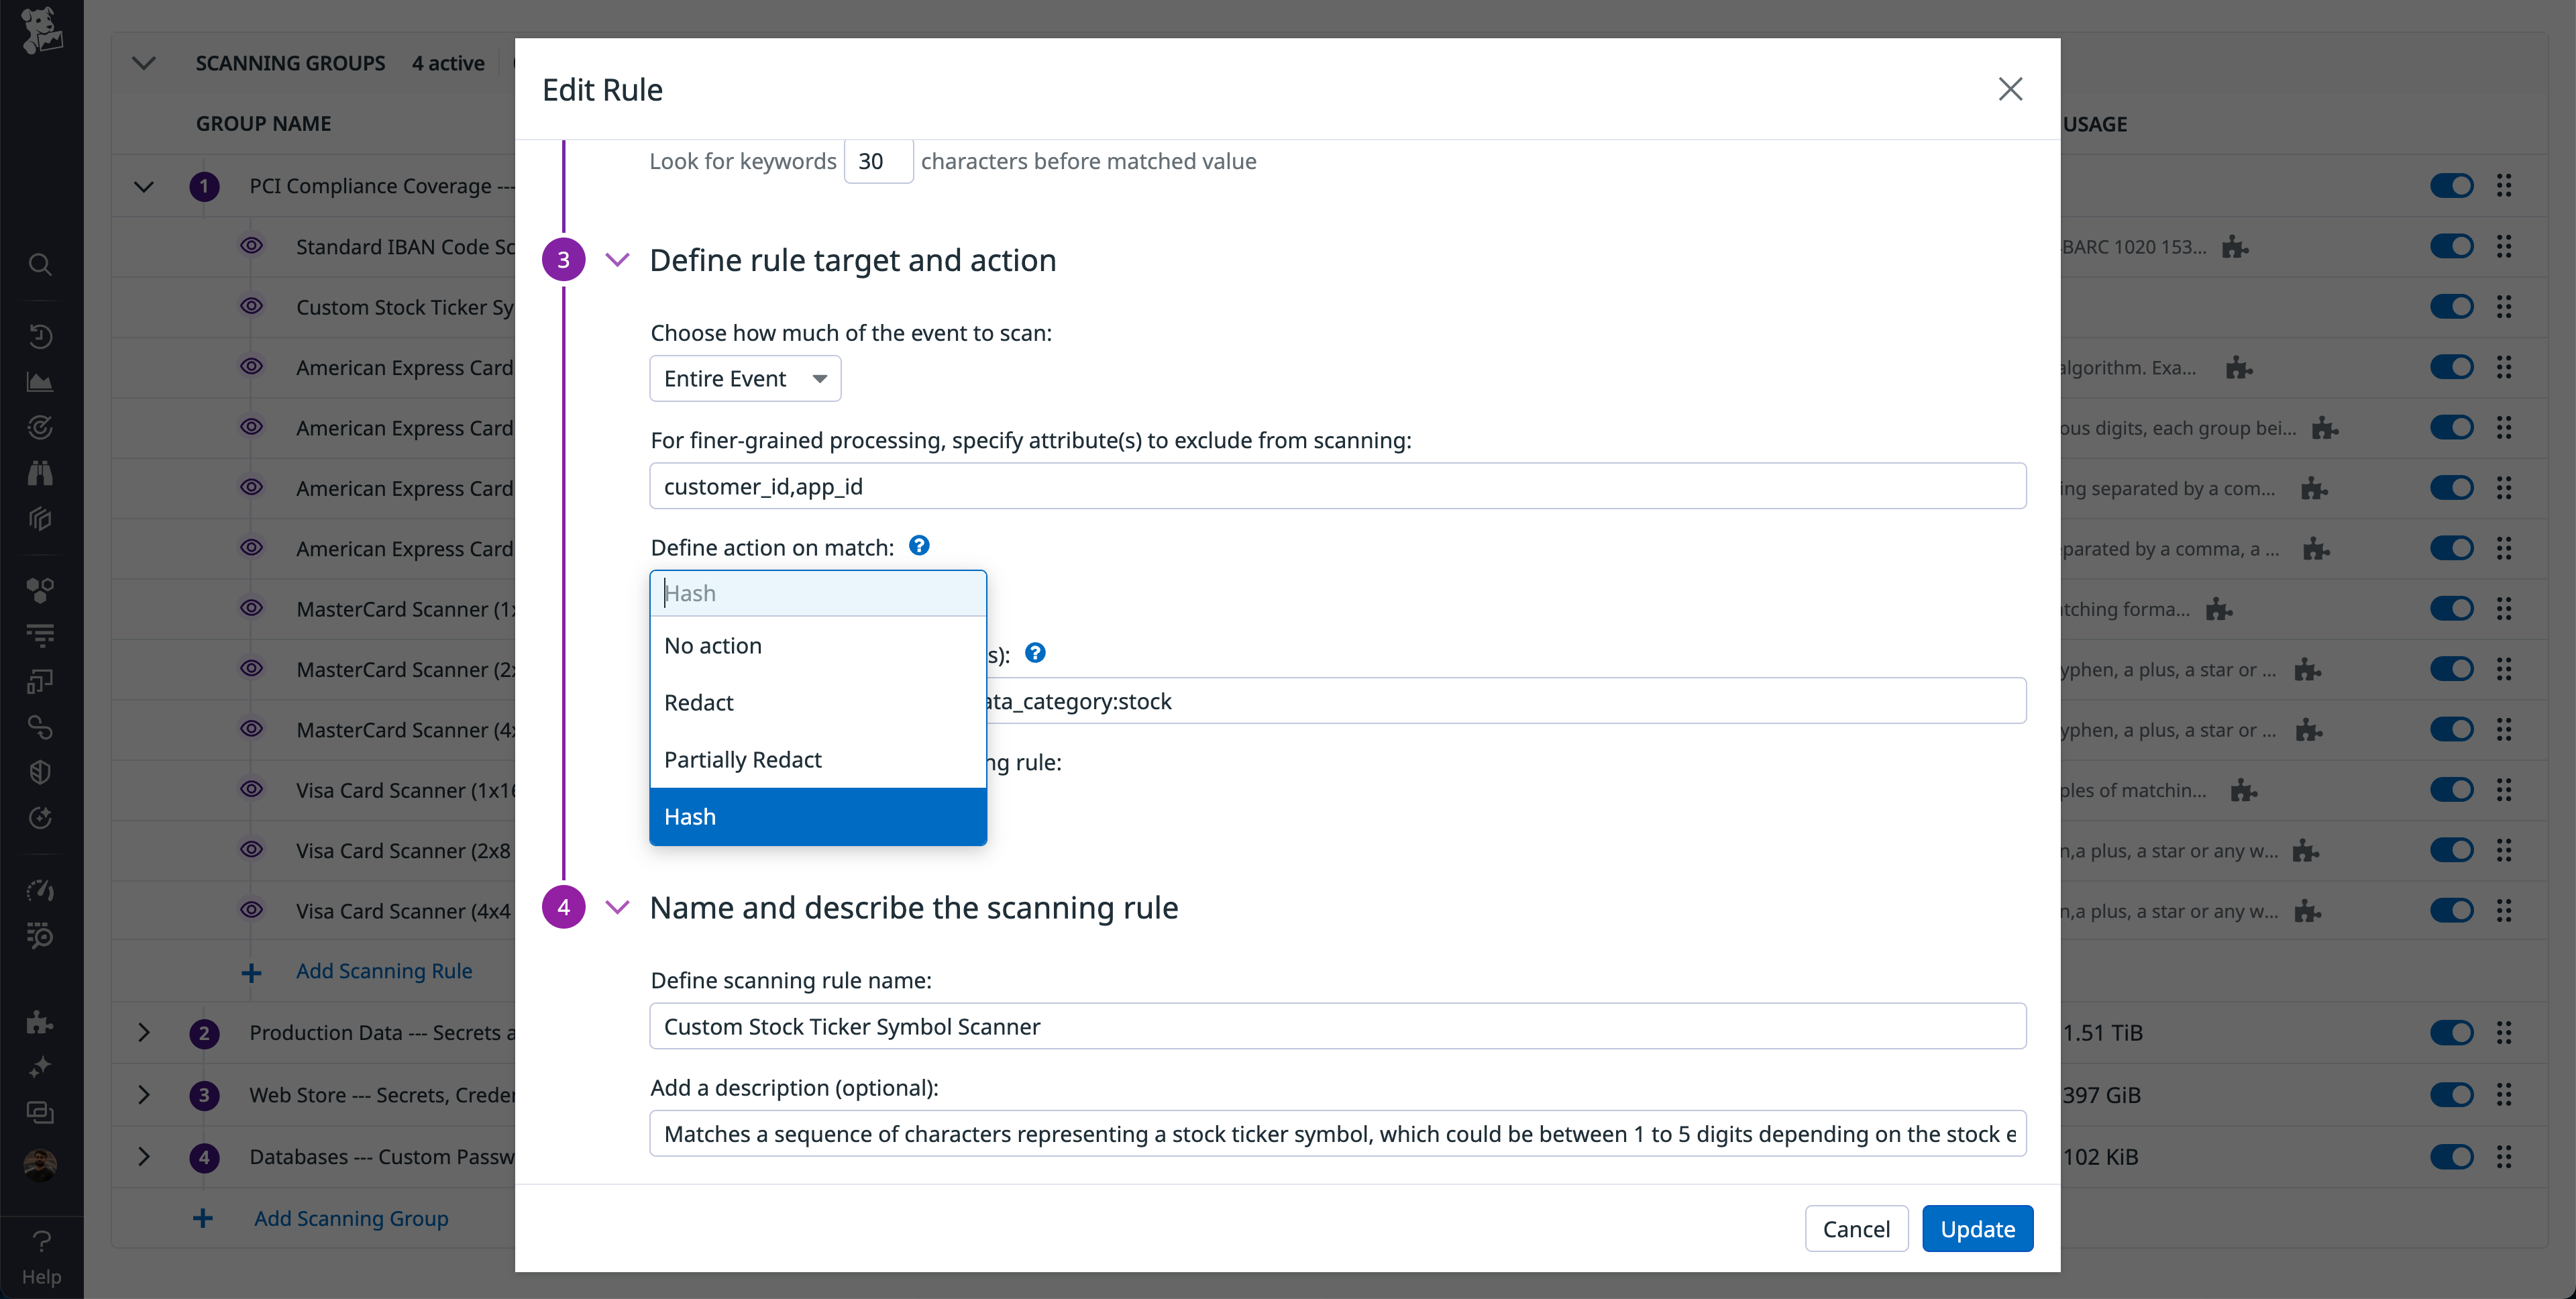Image resolution: width=2576 pixels, height=1299 pixels.
Task: Disable the usage toggle on the top row
Action: 2453,185
